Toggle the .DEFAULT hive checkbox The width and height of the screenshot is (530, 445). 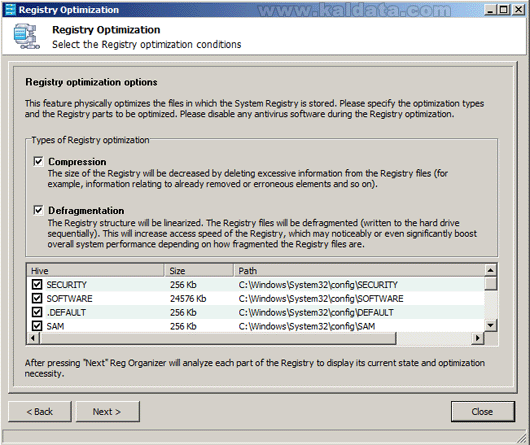coord(37,312)
